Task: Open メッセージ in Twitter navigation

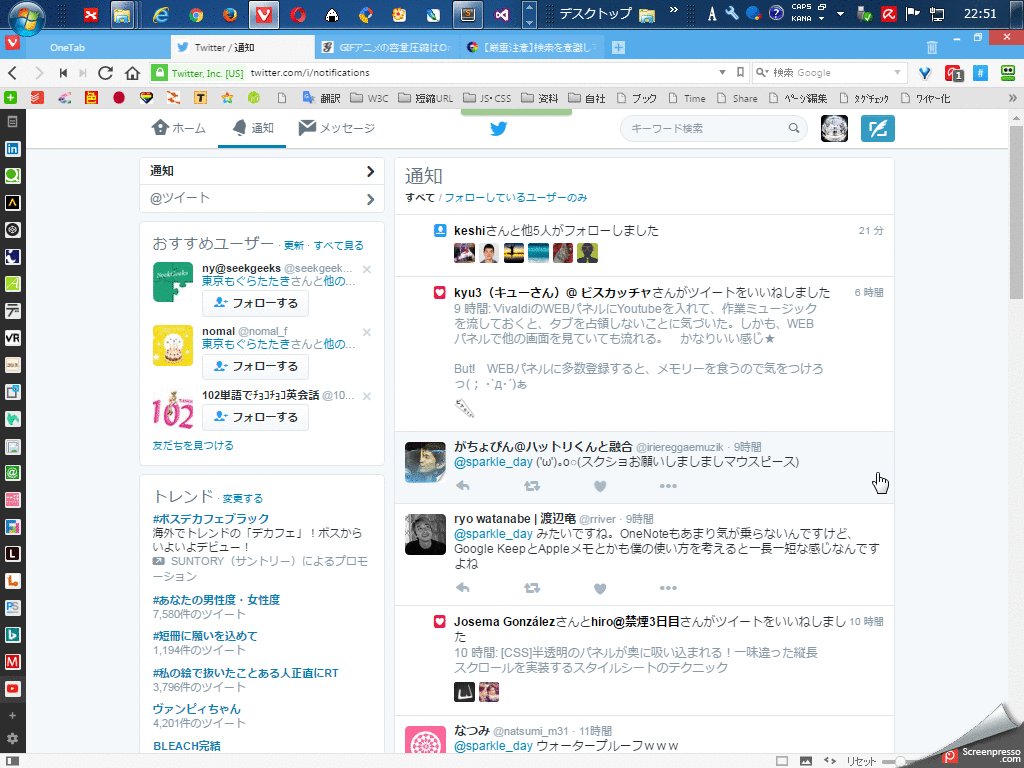Action: click(x=337, y=128)
